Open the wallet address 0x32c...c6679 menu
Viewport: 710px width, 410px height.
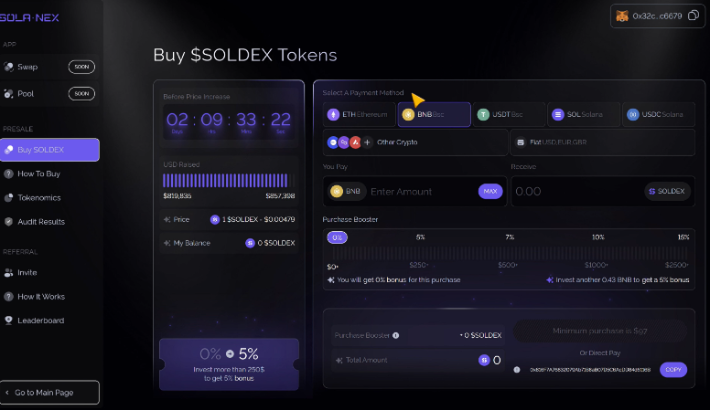[657, 16]
